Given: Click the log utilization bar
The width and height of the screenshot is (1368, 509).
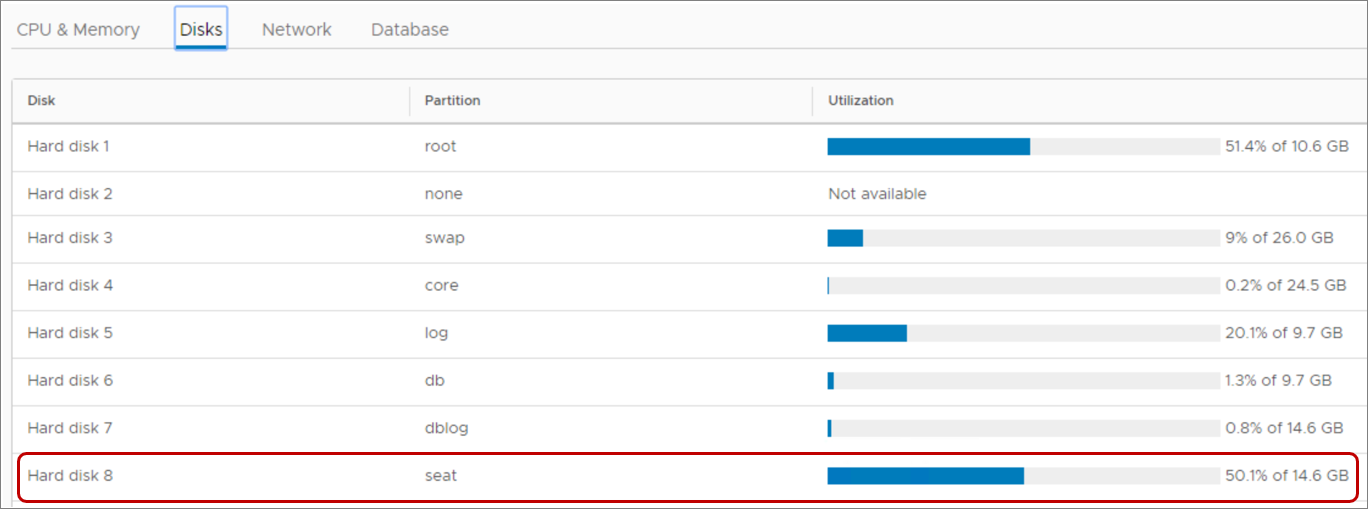Looking at the screenshot, I should pos(1023,333).
